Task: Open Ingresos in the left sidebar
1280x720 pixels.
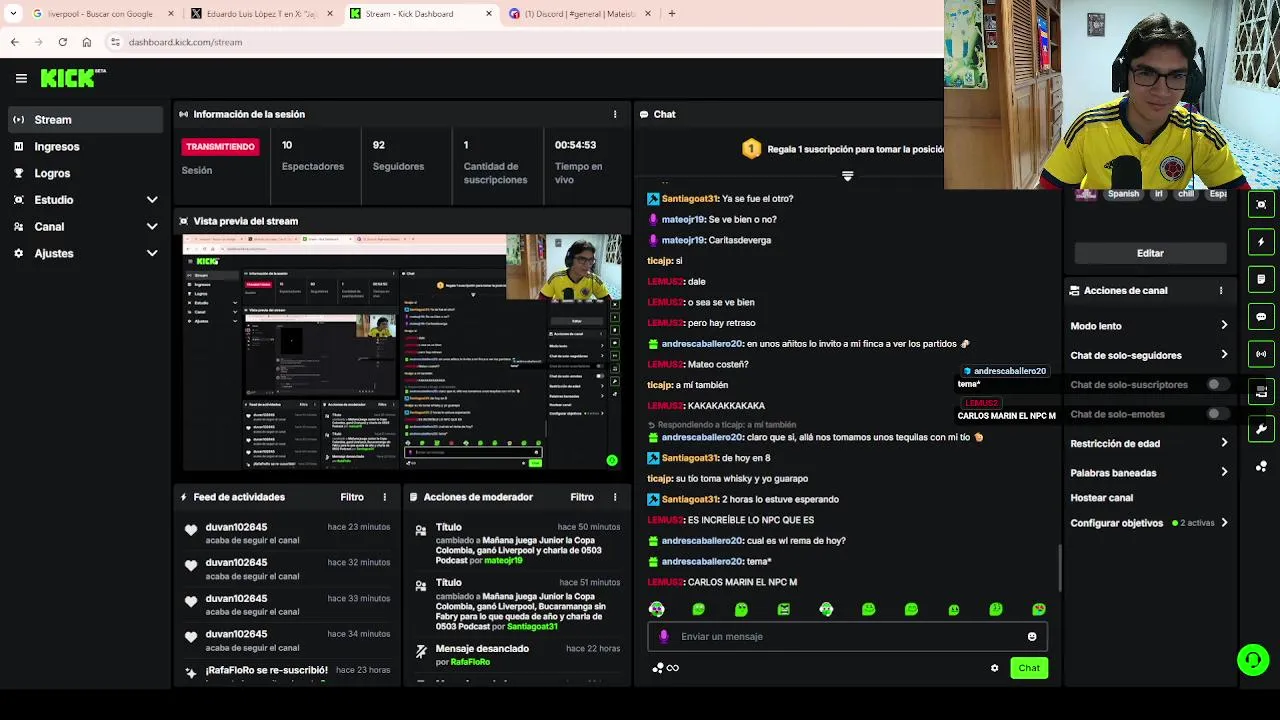Action: [85, 147]
